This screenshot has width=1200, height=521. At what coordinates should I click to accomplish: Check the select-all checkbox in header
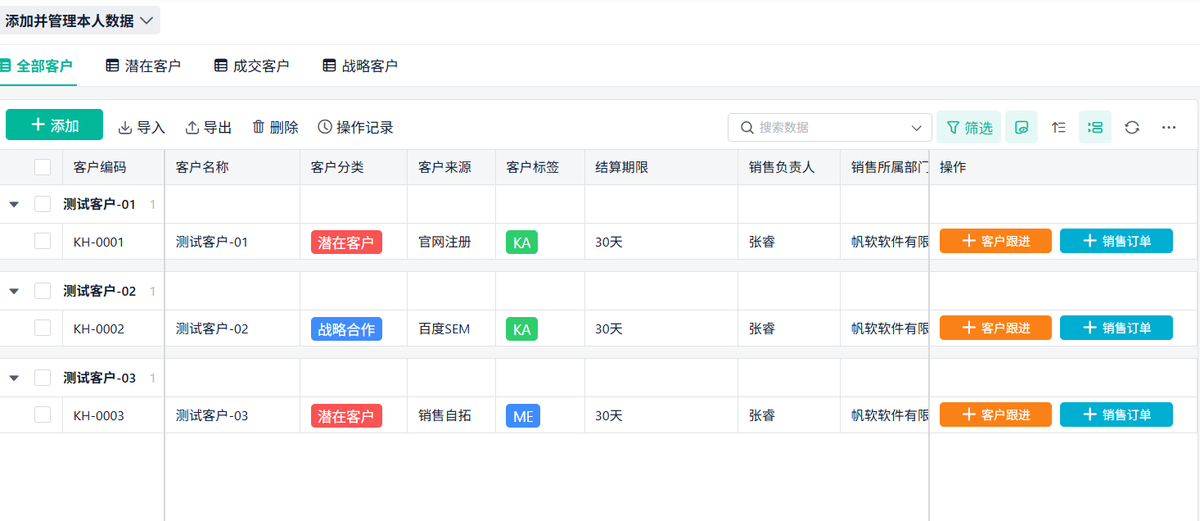tap(42, 167)
